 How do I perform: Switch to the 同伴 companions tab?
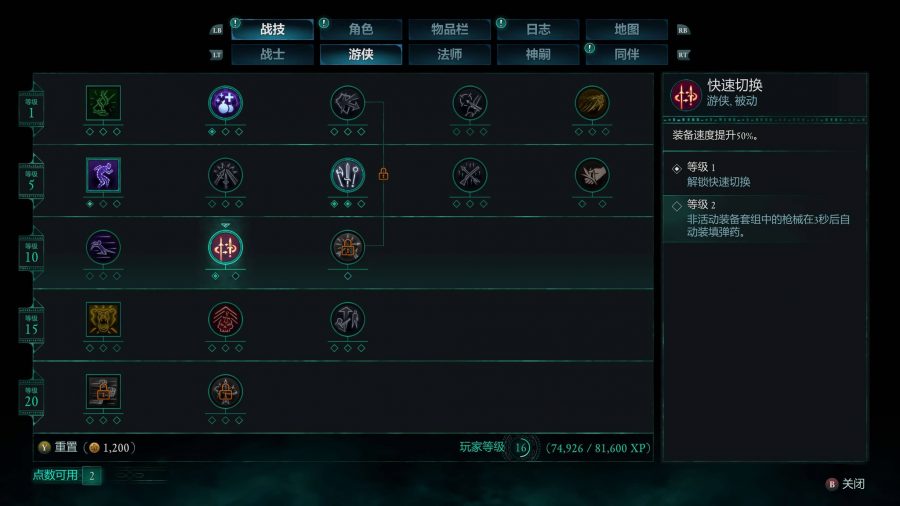click(x=626, y=55)
